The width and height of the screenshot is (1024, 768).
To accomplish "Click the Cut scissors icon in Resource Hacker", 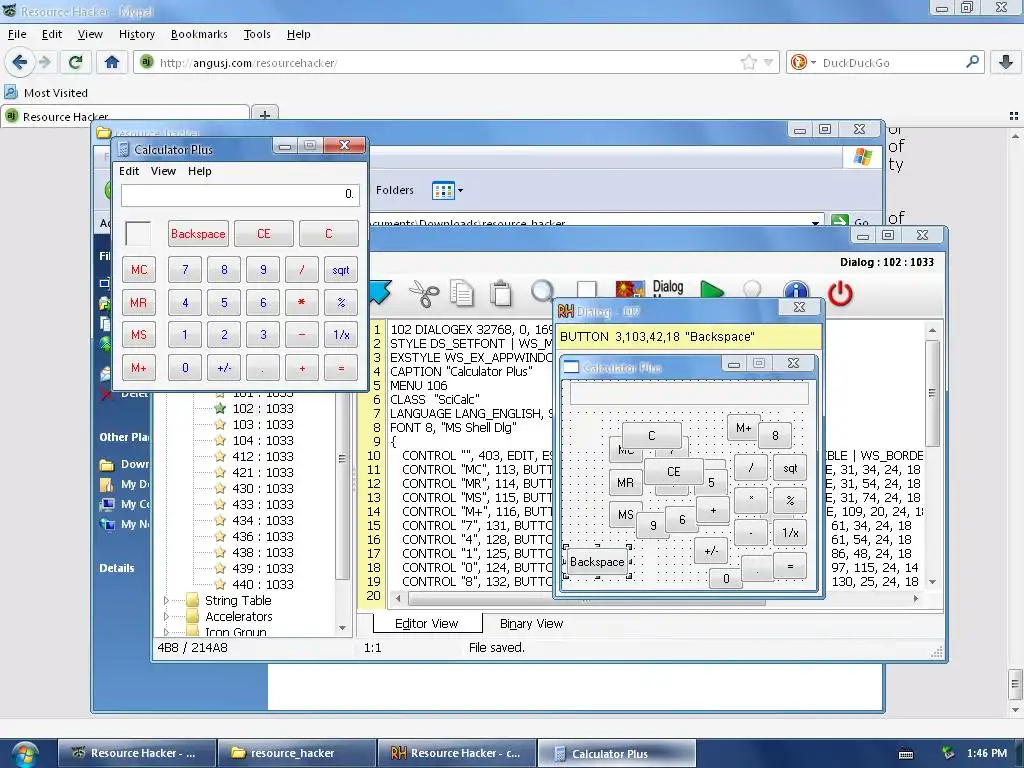I will click(x=424, y=293).
